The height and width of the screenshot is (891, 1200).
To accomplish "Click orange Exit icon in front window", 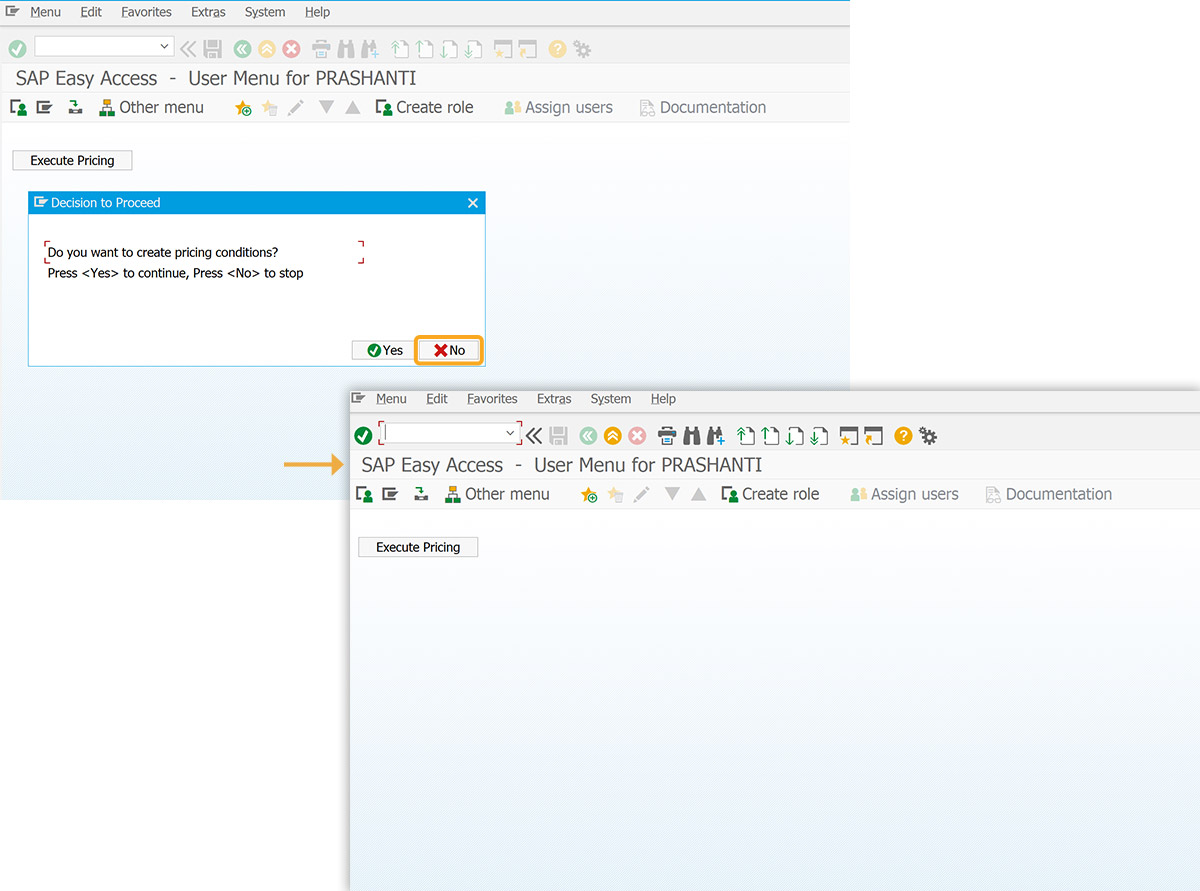I will (x=612, y=435).
